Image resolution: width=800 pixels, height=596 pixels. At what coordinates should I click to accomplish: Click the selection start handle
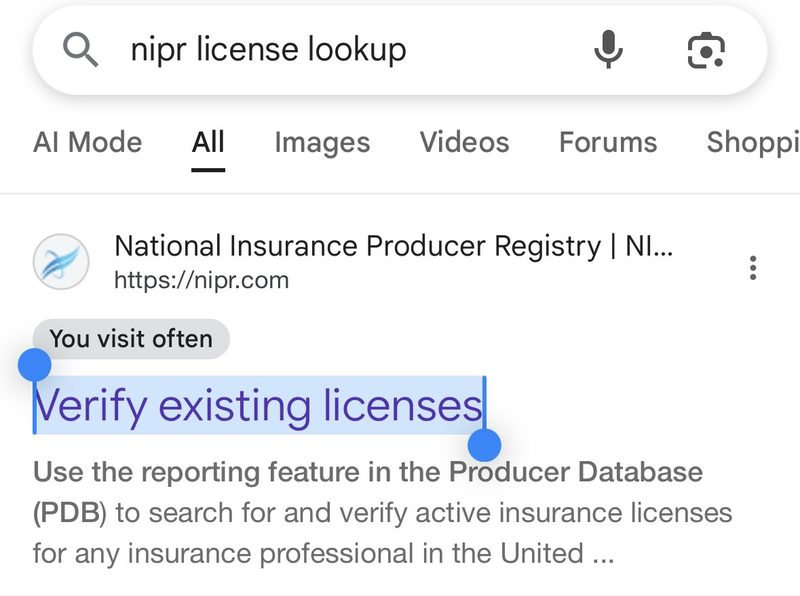(x=34, y=365)
